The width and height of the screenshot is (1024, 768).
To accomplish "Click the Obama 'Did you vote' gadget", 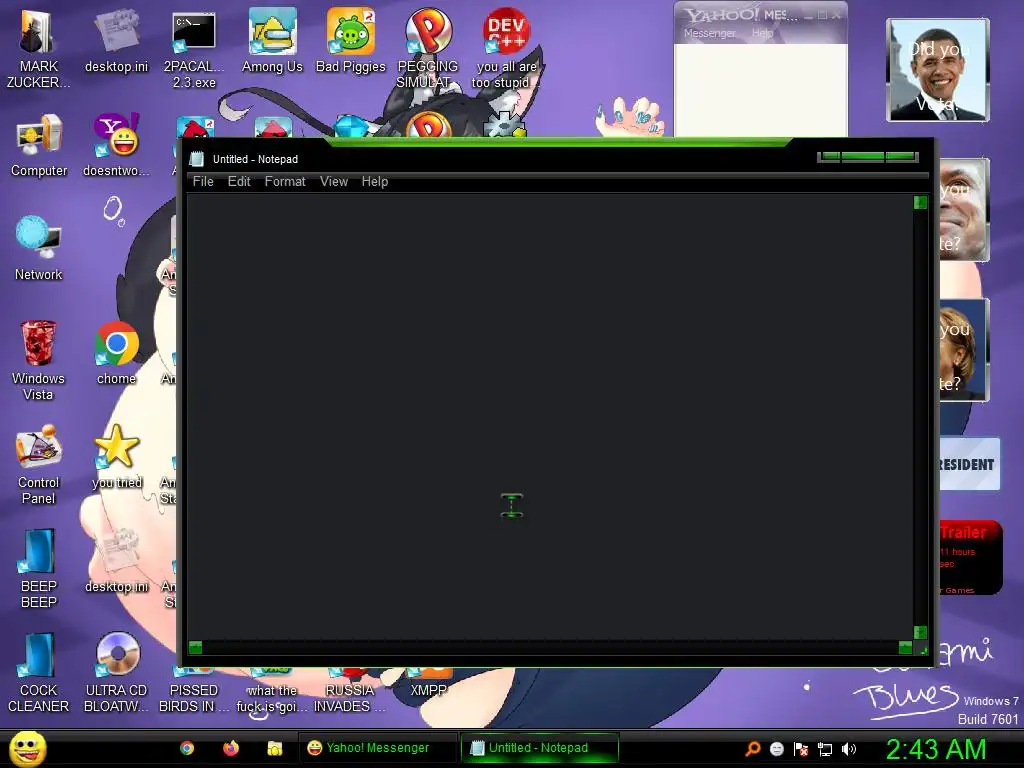I will 938,70.
